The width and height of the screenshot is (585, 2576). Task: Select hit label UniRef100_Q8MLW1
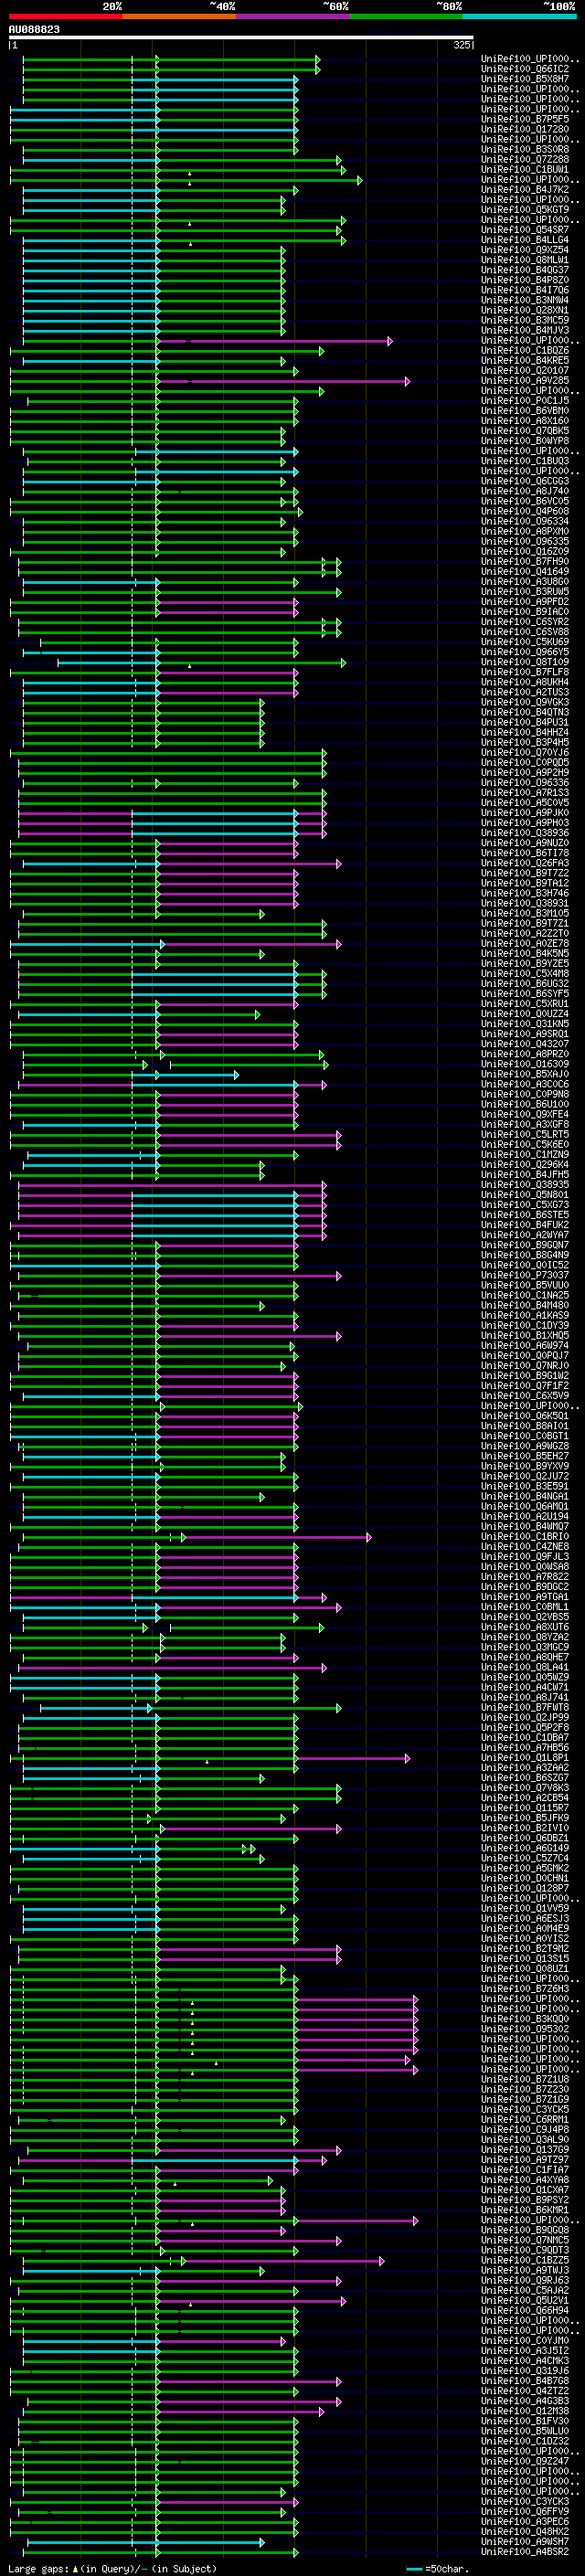(525, 260)
